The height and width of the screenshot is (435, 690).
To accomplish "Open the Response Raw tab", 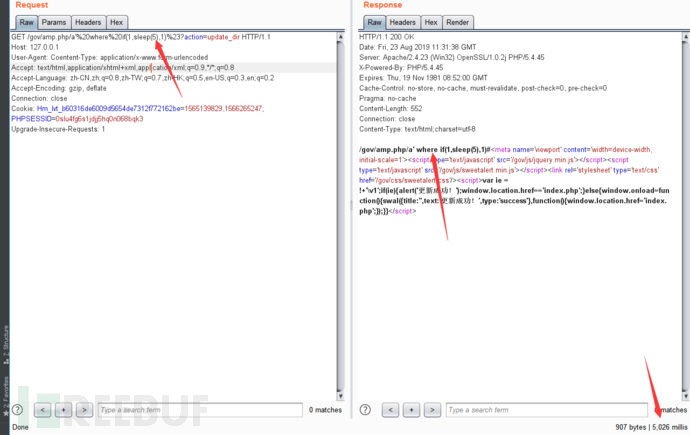I will coord(374,22).
